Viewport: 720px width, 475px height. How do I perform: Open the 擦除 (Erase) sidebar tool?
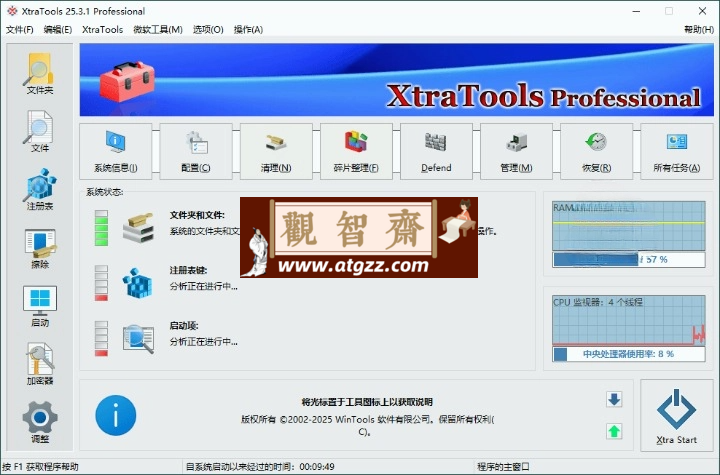click(x=40, y=249)
